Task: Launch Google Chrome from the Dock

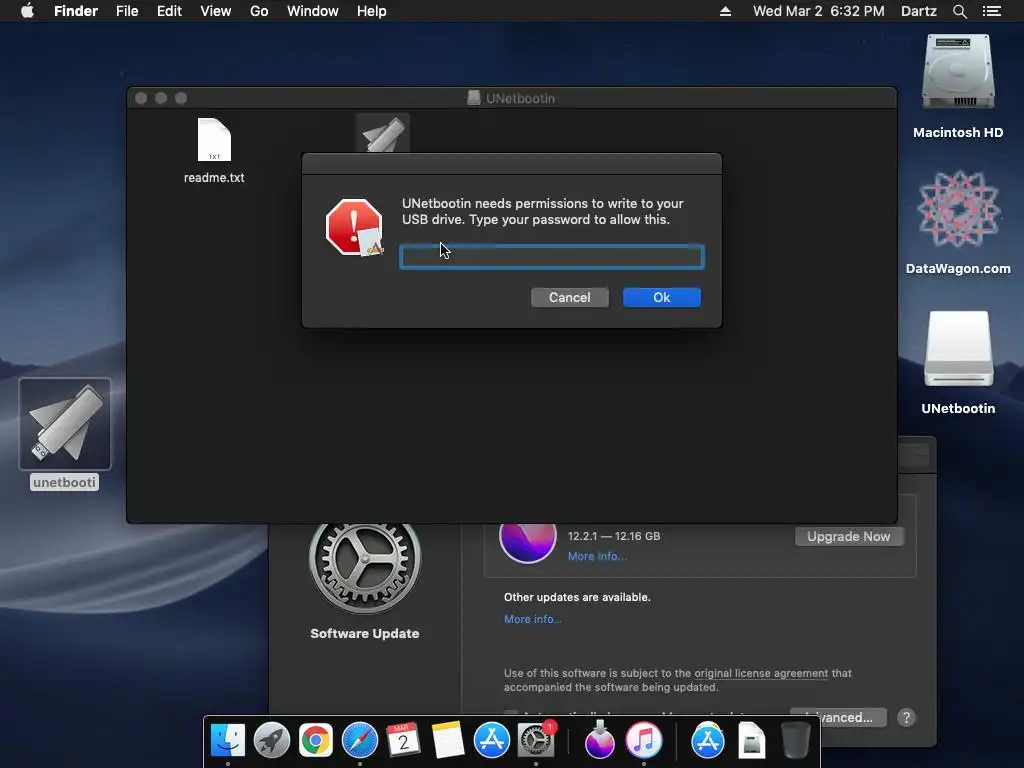Action: point(316,741)
